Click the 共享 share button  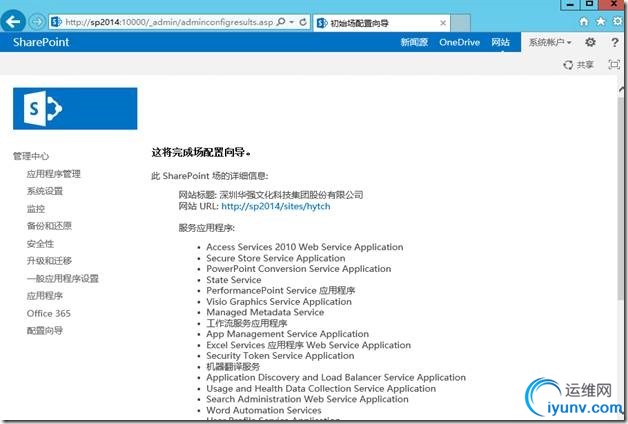click(x=579, y=64)
